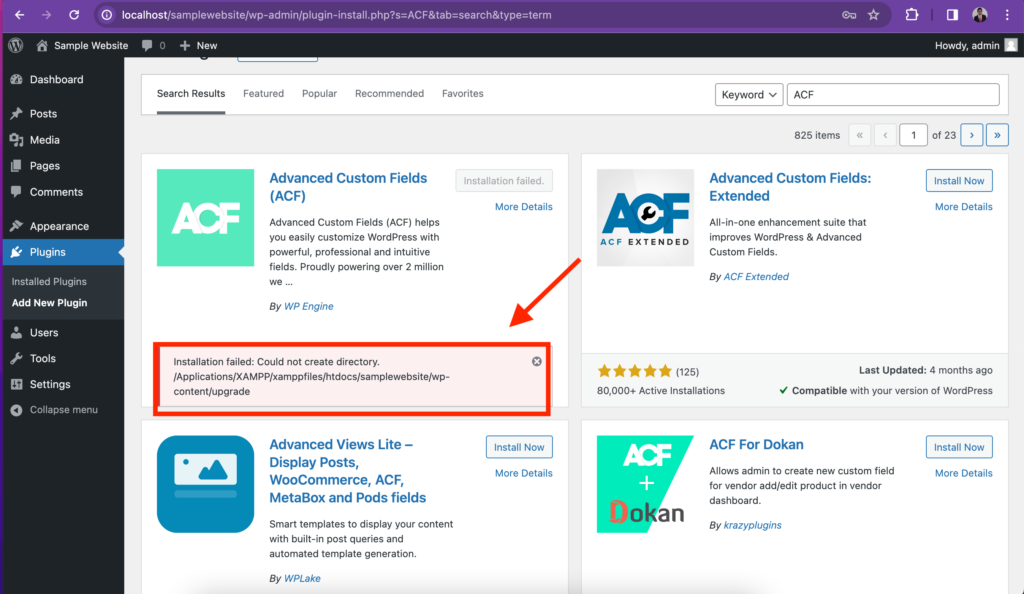Image resolution: width=1024 pixels, height=594 pixels.
Task: More Details for Advanced Custom Fields (ACF)
Action: [x=523, y=206]
